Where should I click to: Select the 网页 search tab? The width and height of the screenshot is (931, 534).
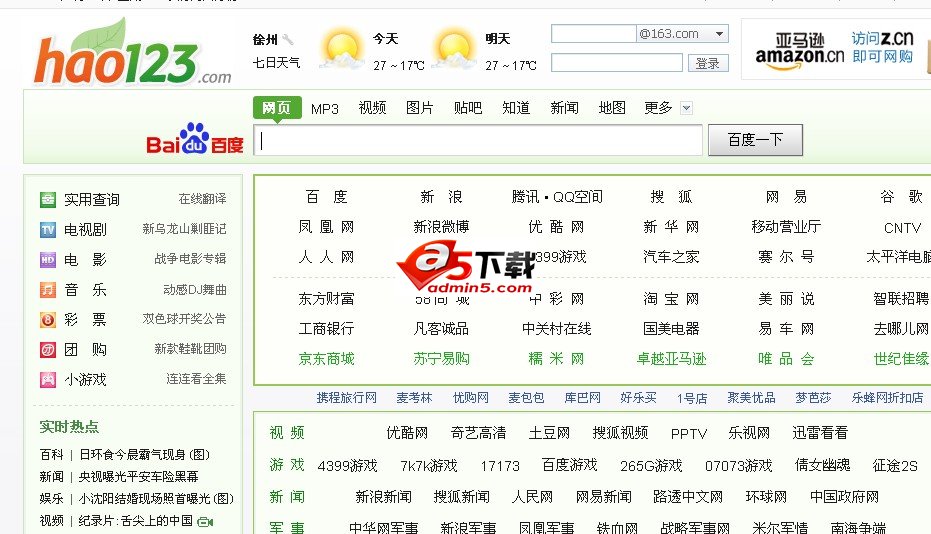tap(277, 108)
